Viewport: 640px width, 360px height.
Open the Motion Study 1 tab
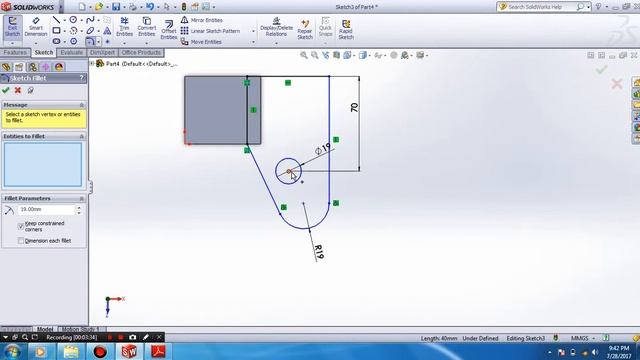(80, 329)
